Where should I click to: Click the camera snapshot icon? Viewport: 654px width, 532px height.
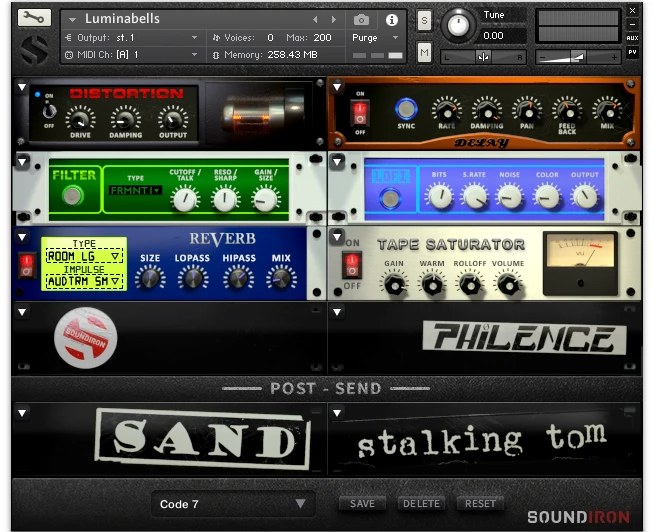(x=361, y=20)
